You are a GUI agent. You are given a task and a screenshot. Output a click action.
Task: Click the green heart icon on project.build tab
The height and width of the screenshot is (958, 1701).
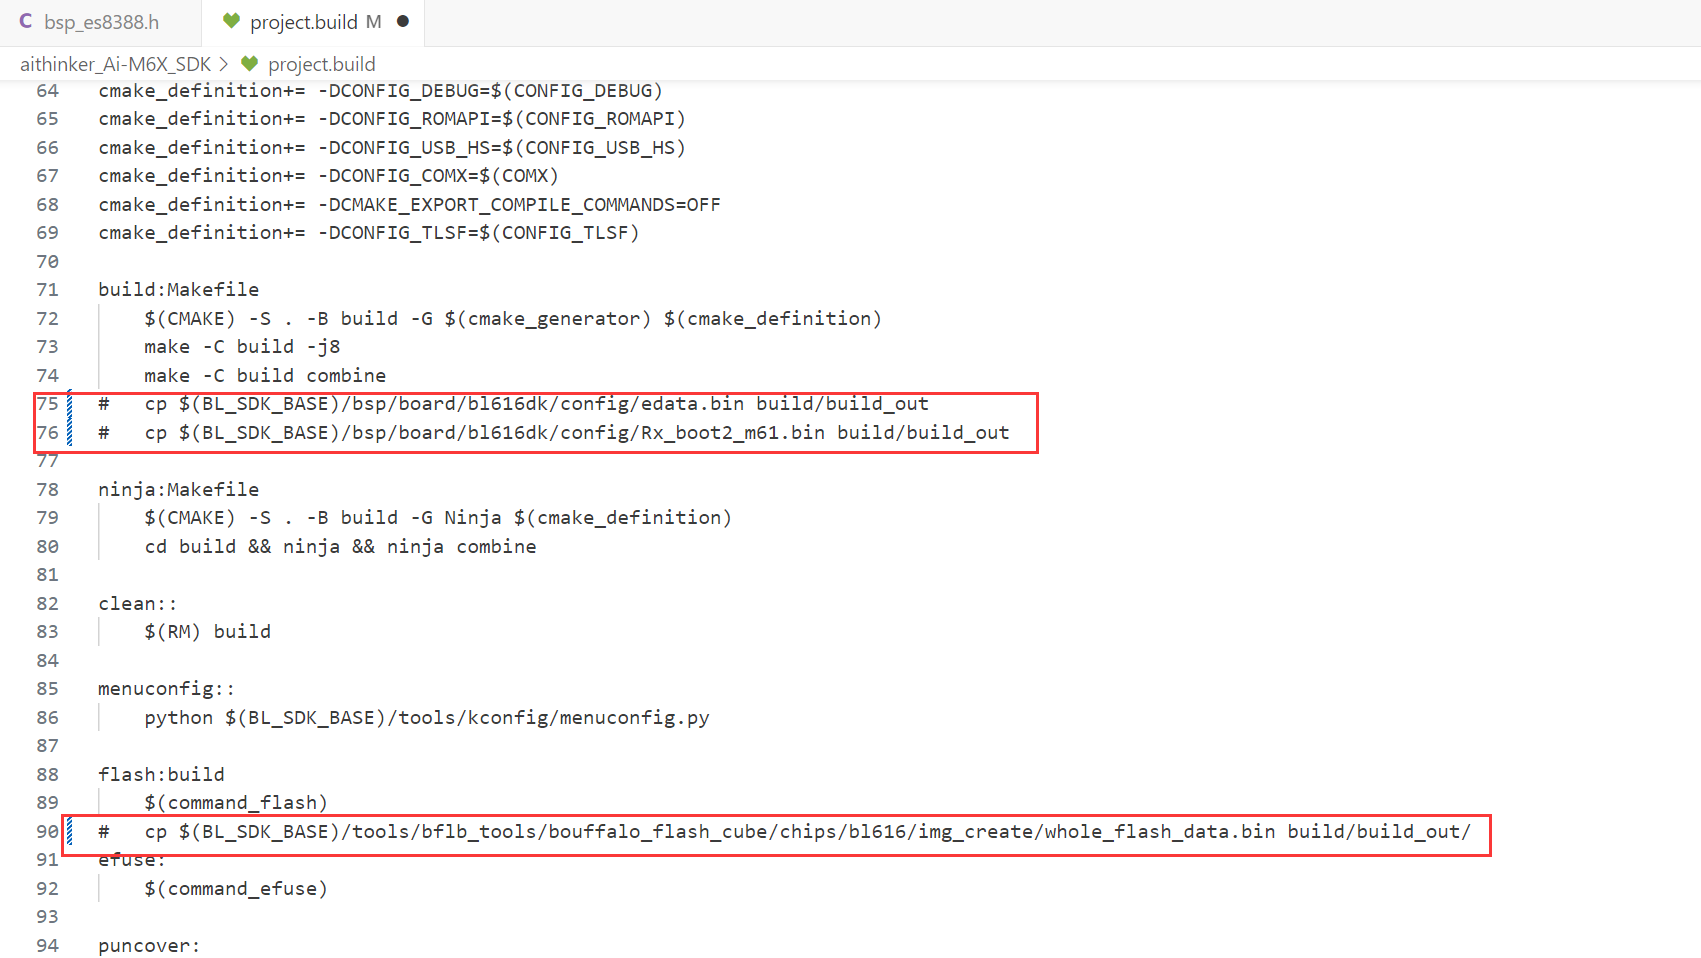tap(231, 21)
